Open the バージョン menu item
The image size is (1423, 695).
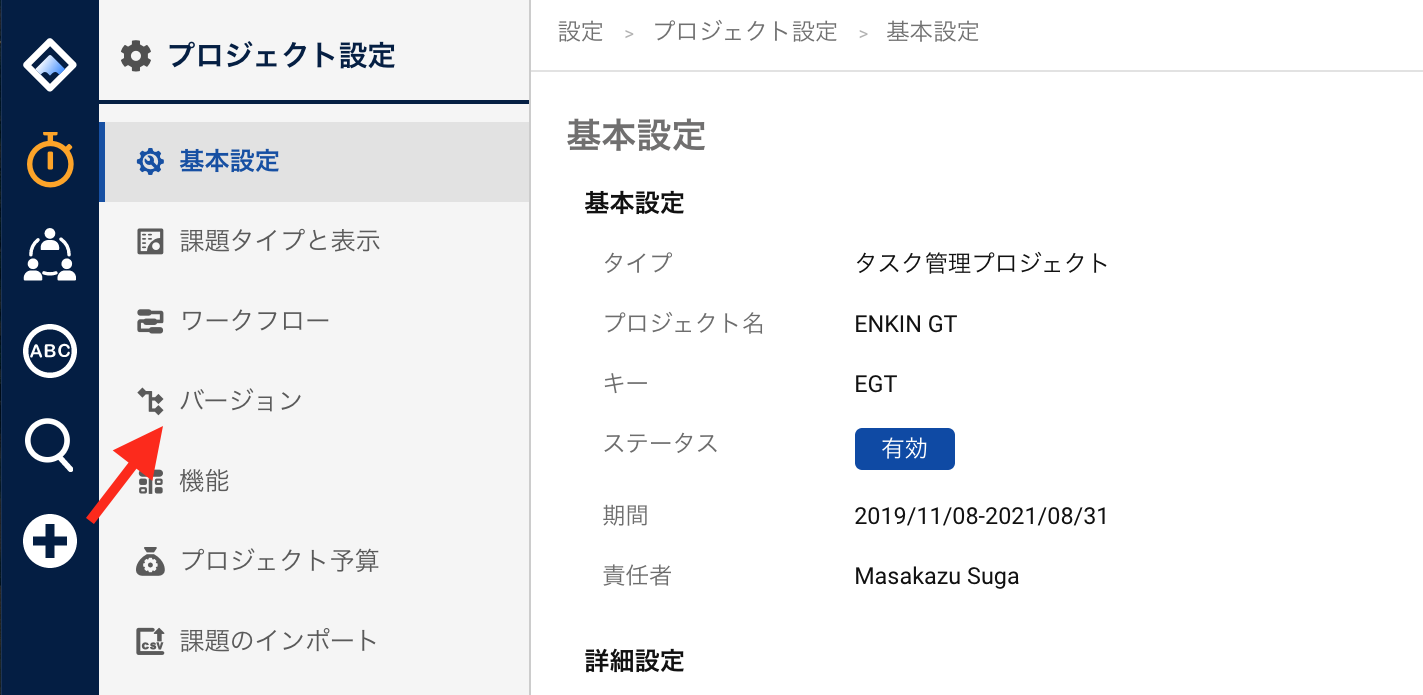coord(314,401)
